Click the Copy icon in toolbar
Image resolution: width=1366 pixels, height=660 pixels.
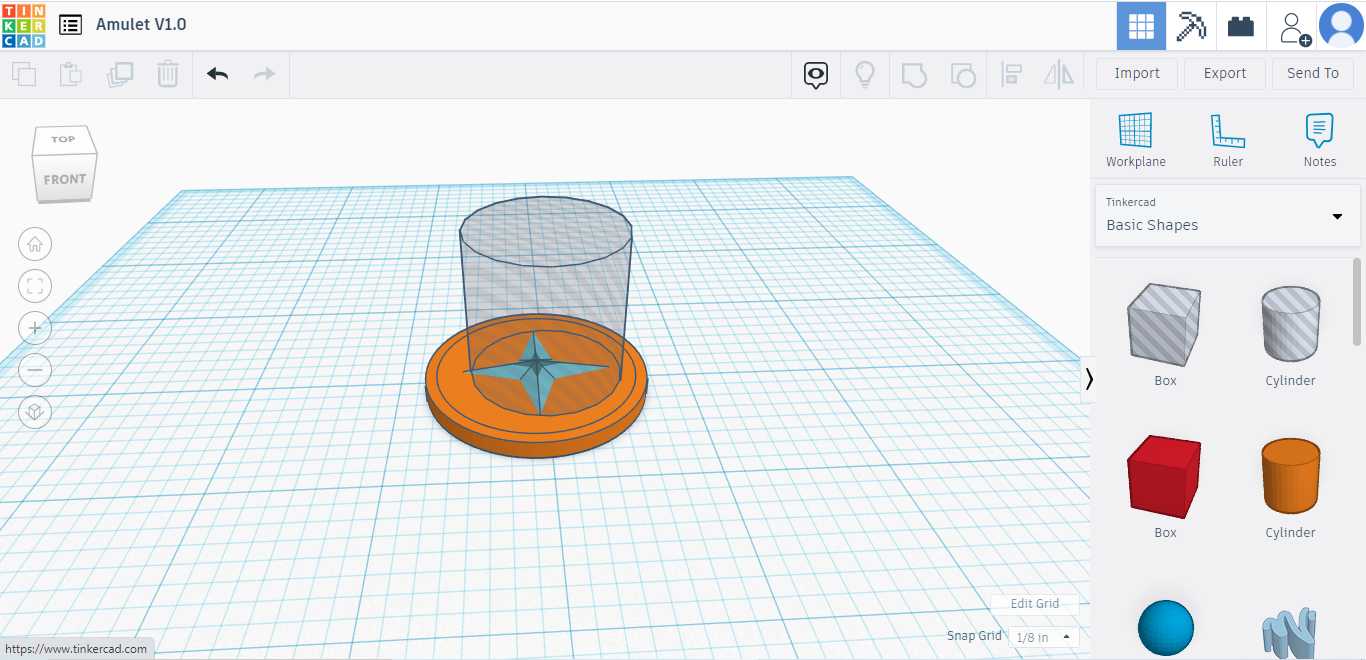coord(24,74)
